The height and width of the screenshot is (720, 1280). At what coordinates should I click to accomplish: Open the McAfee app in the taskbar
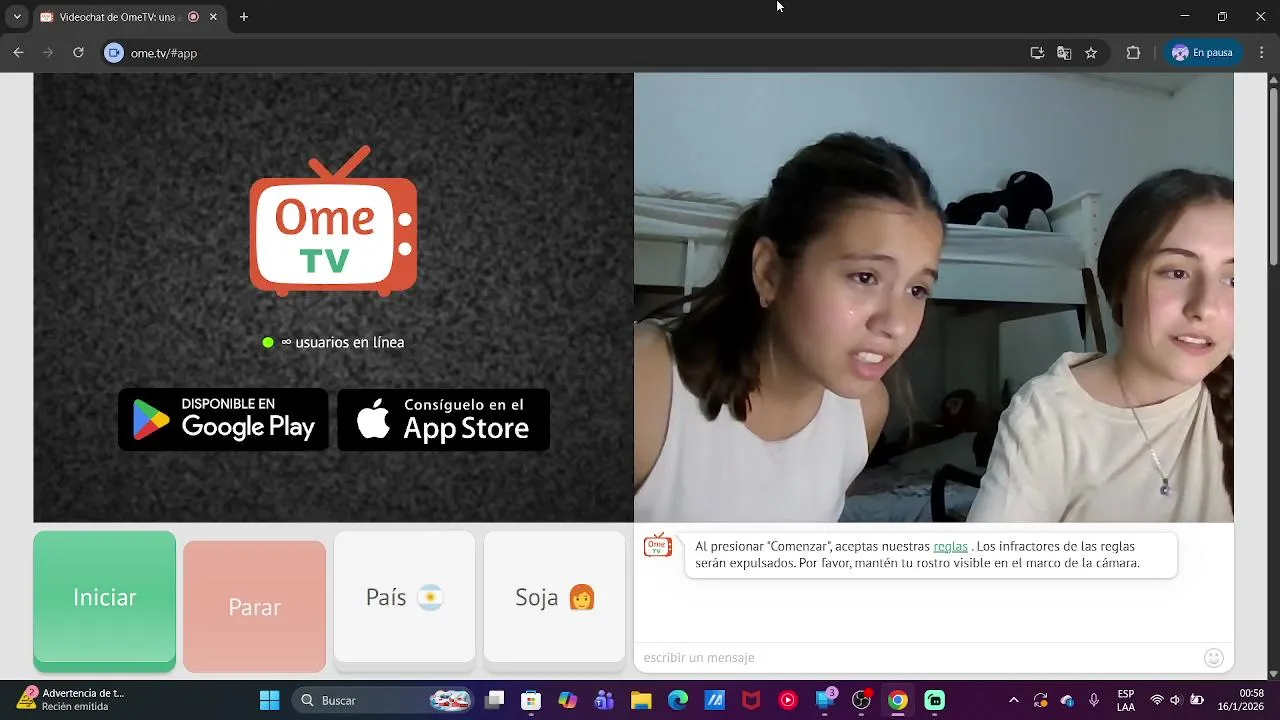(x=751, y=700)
